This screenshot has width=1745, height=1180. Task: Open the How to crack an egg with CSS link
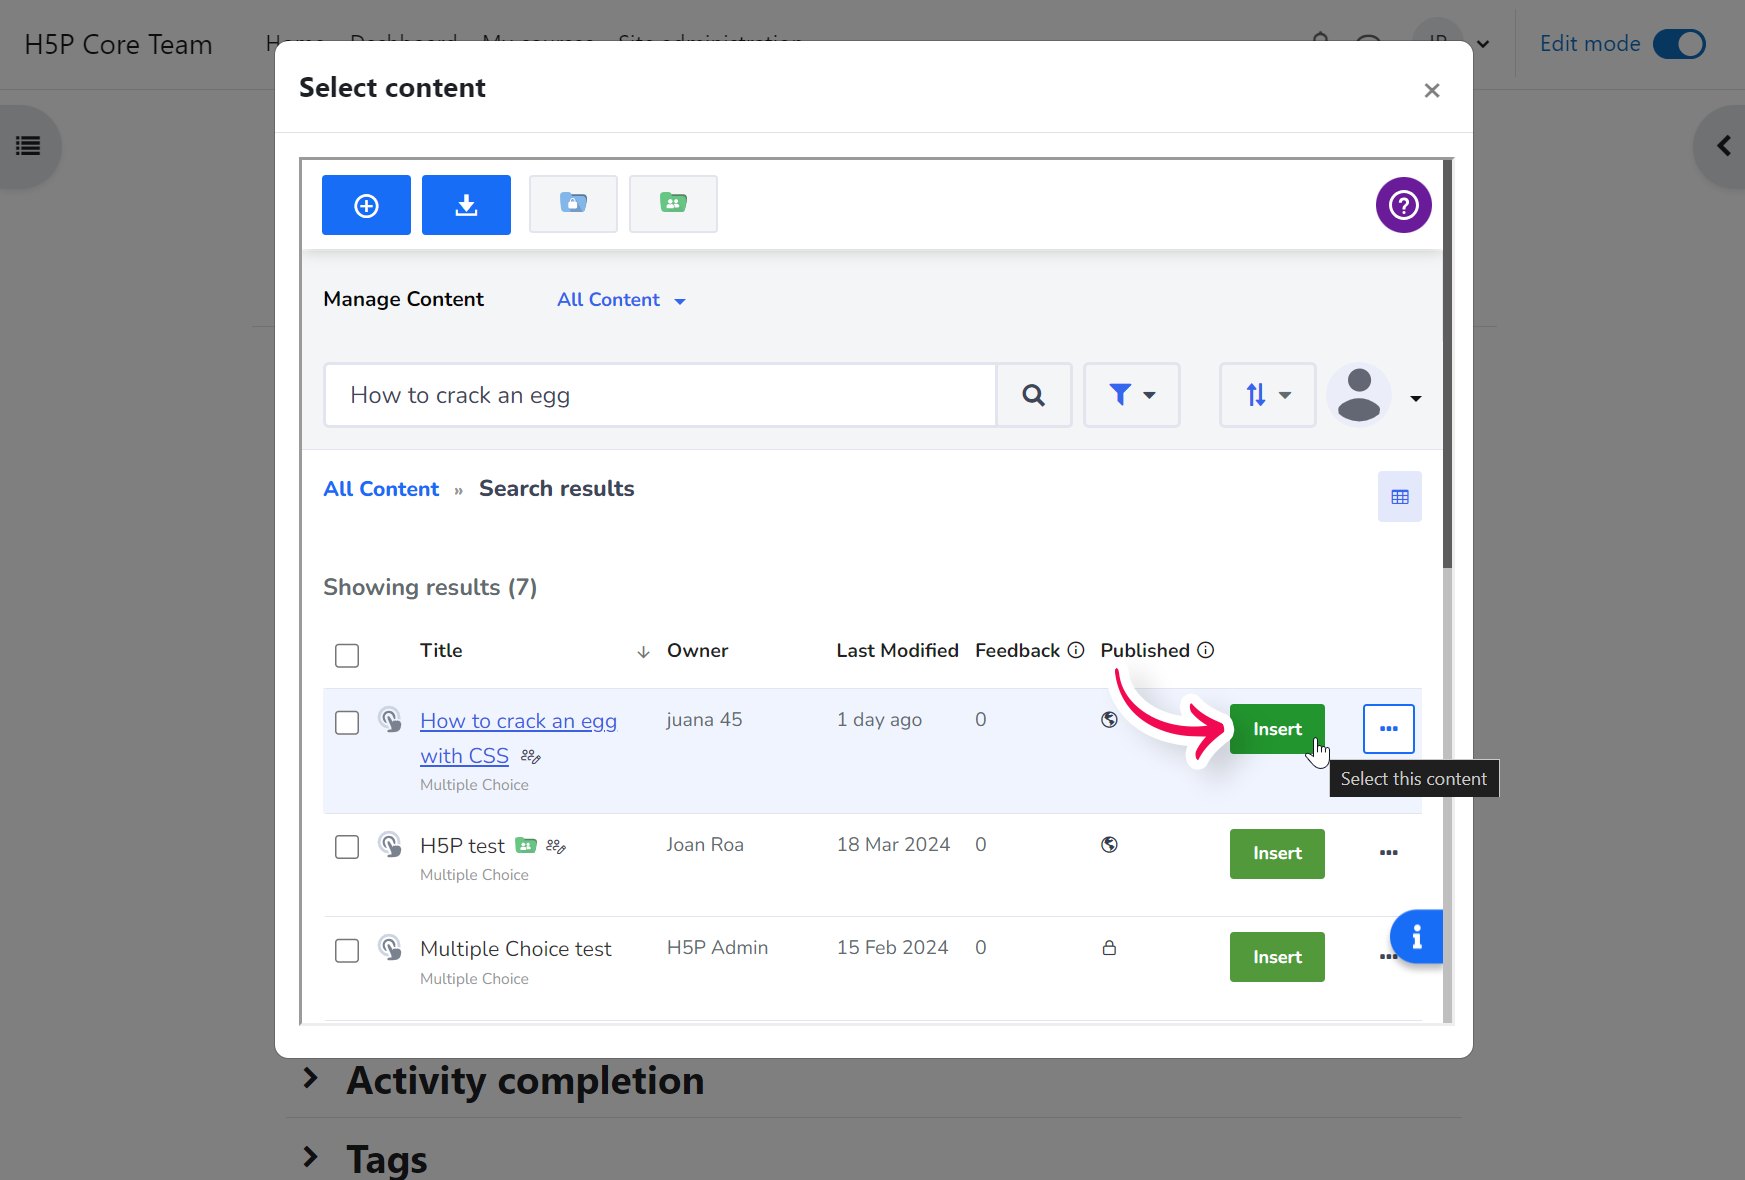[518, 720]
